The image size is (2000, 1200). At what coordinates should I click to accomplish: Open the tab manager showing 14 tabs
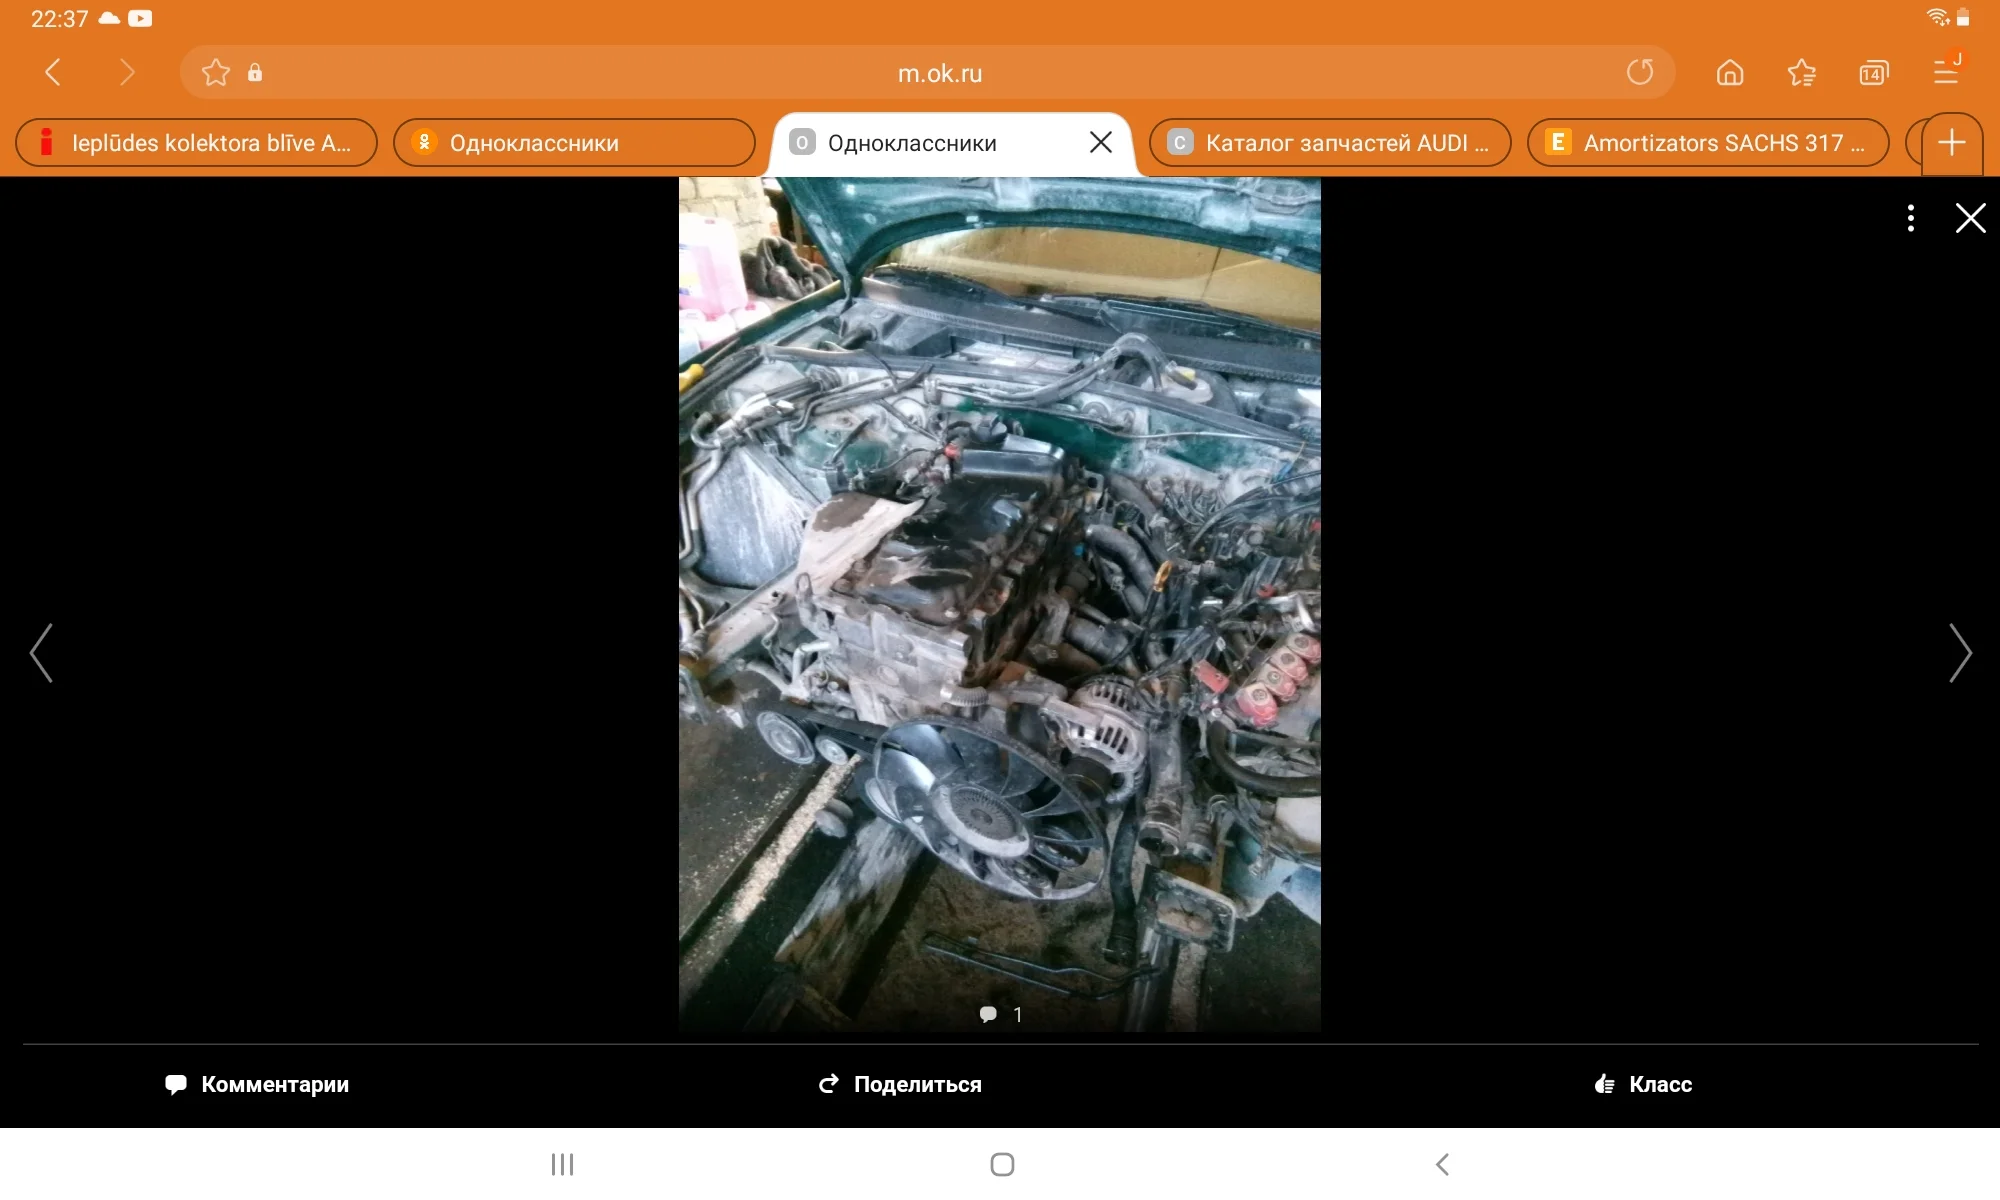click(x=1875, y=72)
